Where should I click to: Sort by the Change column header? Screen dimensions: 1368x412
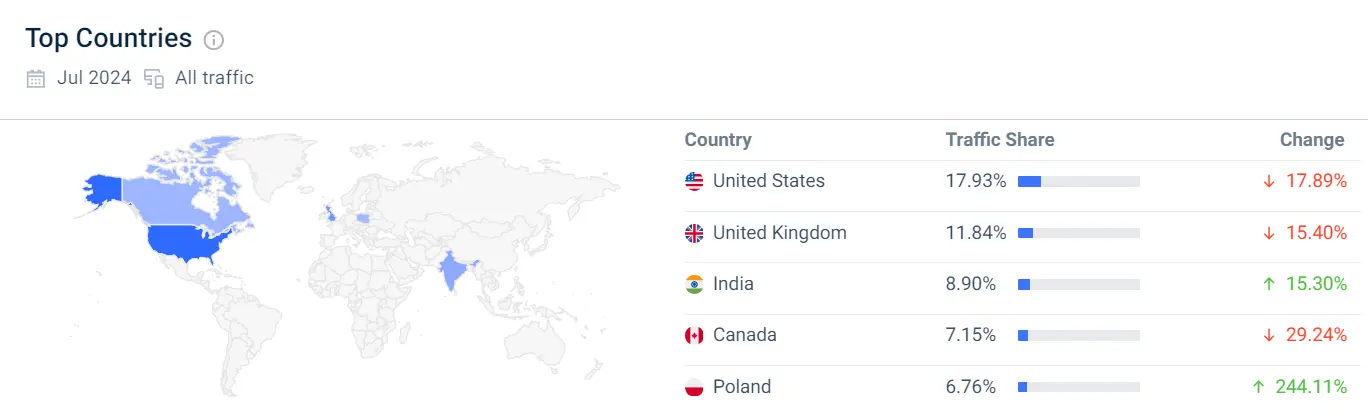(1312, 140)
